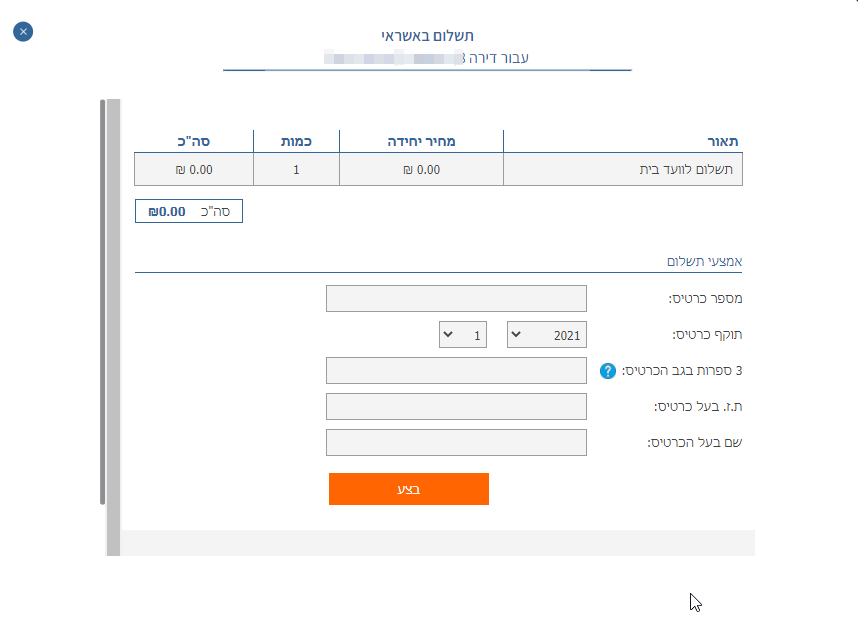Click the שם בעל הכרטיס name field

(456, 442)
